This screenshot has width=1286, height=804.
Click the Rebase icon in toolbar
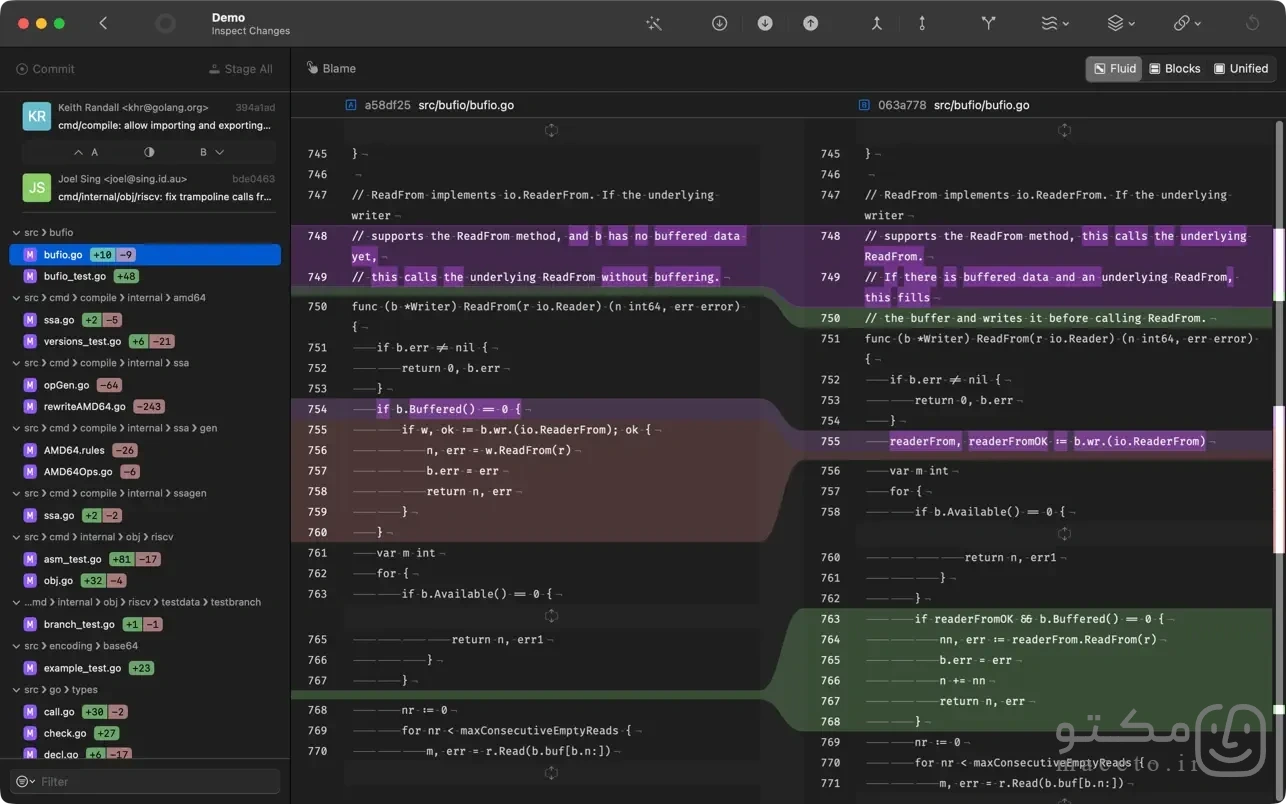tap(922, 23)
